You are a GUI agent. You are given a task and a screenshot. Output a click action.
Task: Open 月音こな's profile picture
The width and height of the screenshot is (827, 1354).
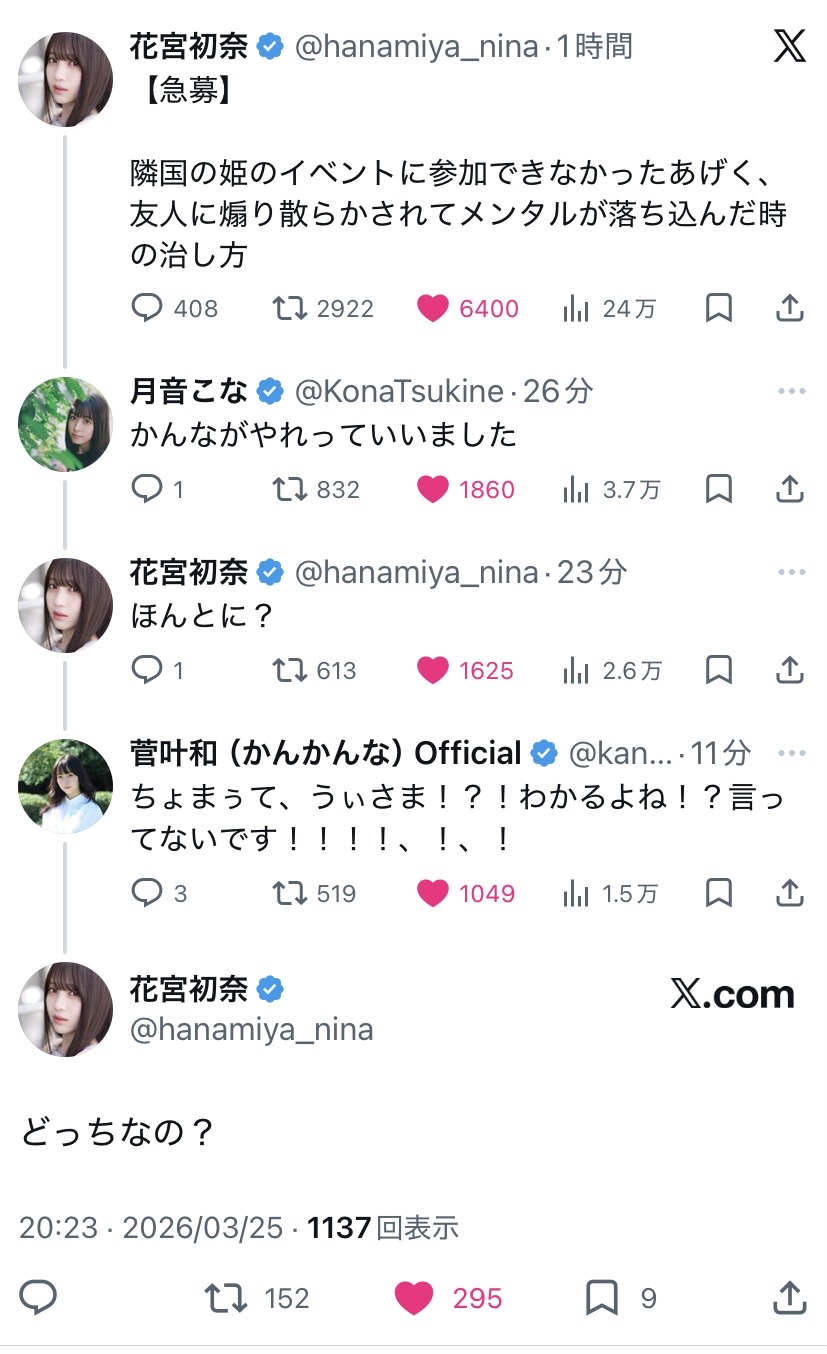coord(65,425)
